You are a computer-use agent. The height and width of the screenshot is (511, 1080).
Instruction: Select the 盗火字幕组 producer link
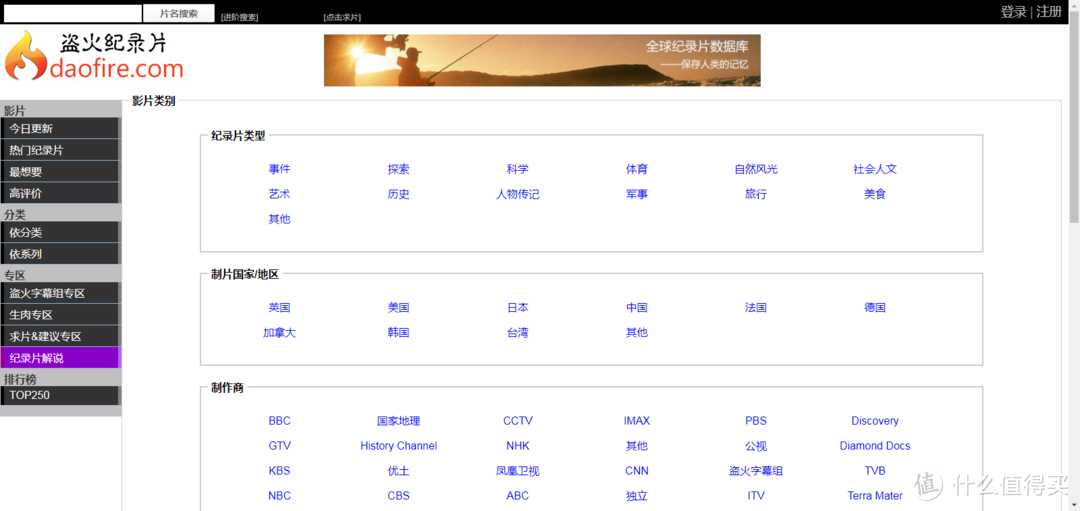pyautogui.click(x=756, y=470)
